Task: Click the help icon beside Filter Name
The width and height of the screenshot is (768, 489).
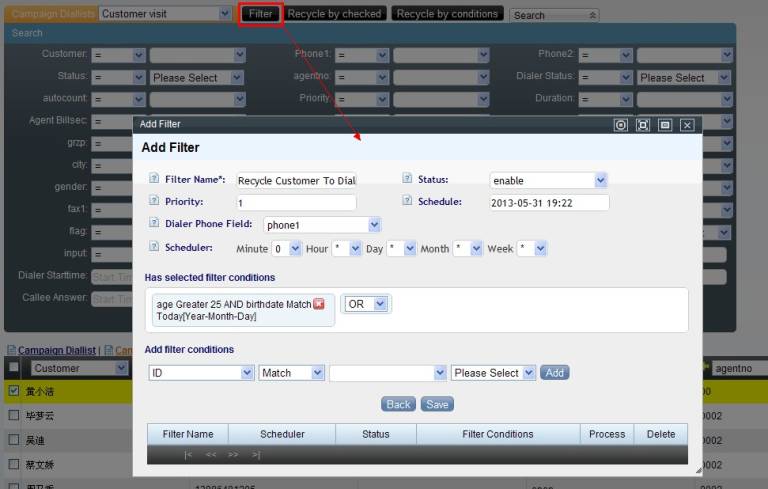Action: [x=154, y=179]
